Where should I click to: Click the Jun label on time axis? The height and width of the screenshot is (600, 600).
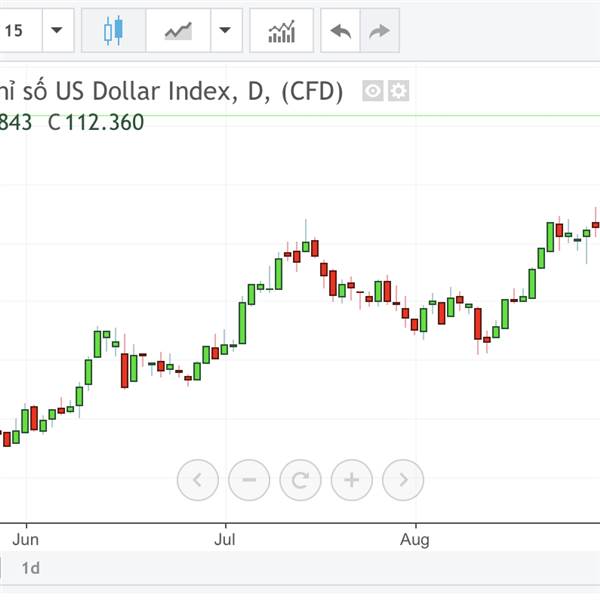pyautogui.click(x=26, y=540)
